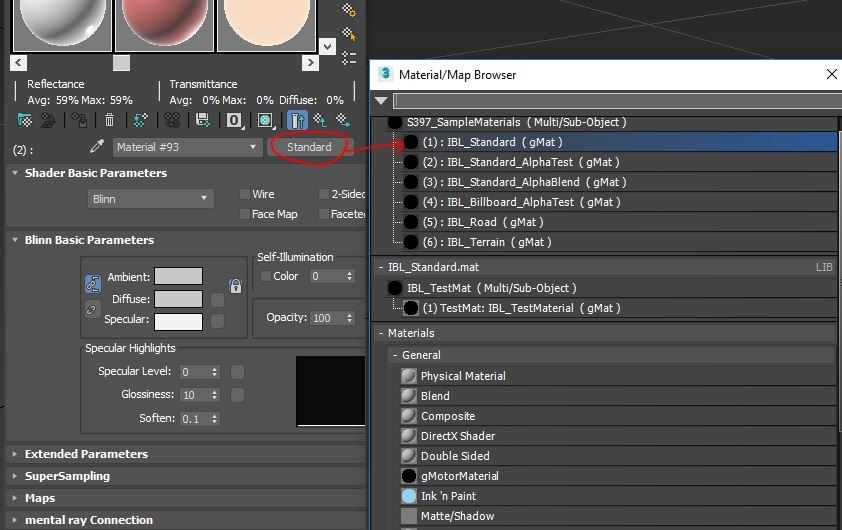This screenshot has width=842, height=530.
Task: Click the Soften spinner arrows
Action: [x=214, y=418]
